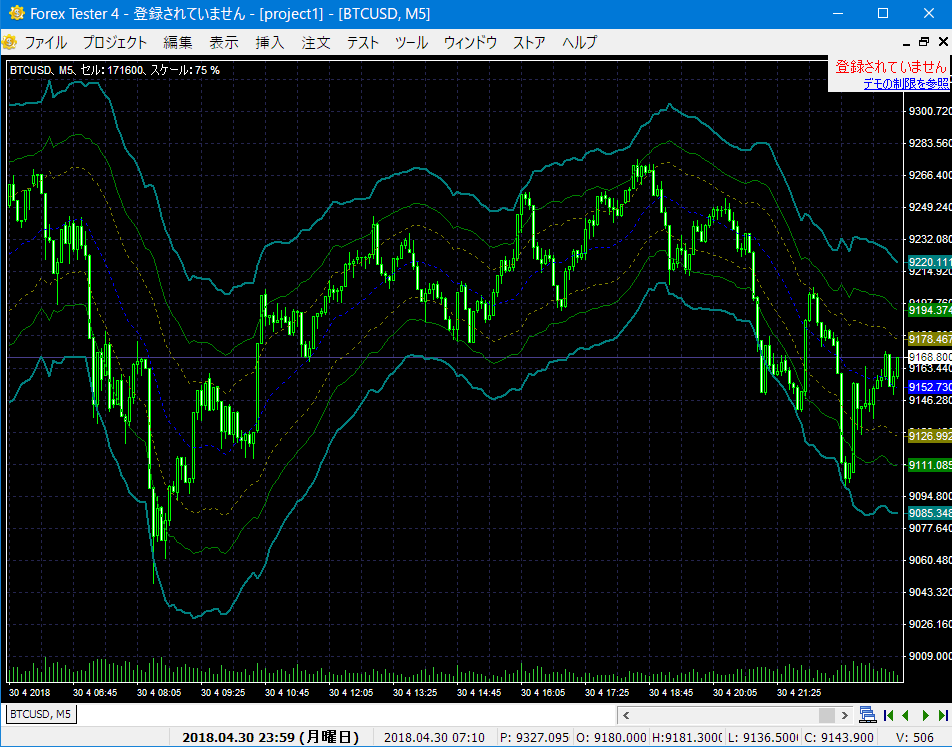Open the テスト menu

(x=362, y=43)
